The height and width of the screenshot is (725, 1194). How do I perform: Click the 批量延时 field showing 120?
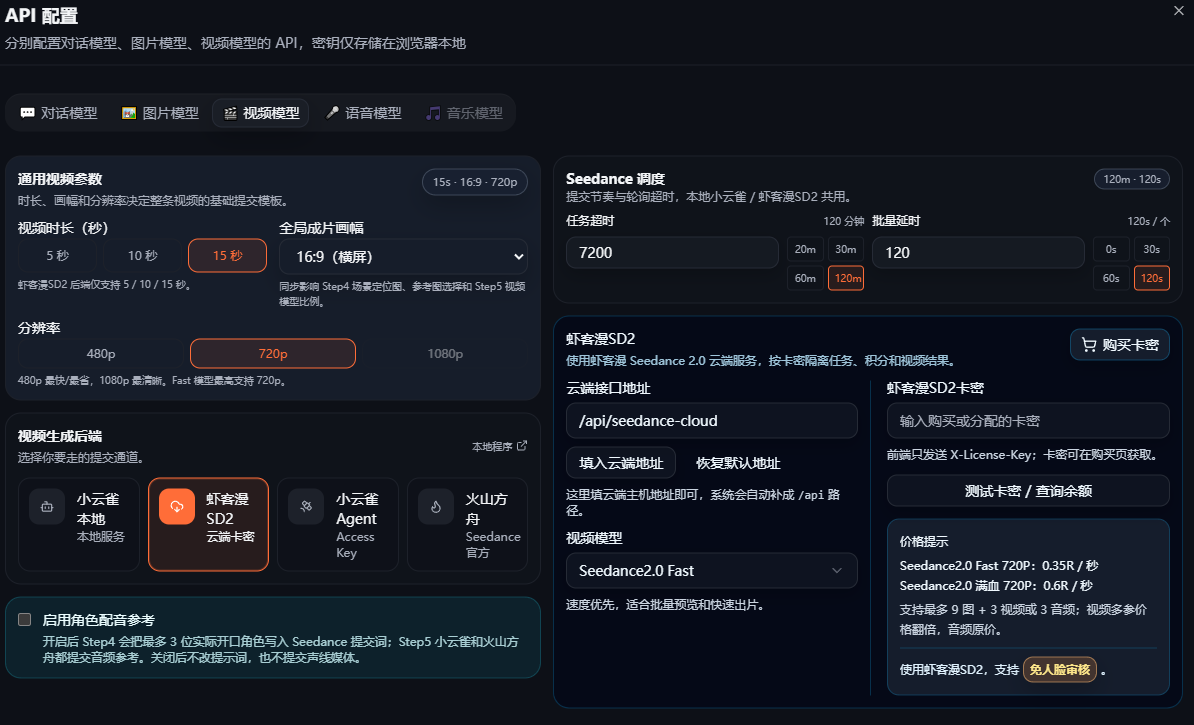pyautogui.click(x=978, y=252)
